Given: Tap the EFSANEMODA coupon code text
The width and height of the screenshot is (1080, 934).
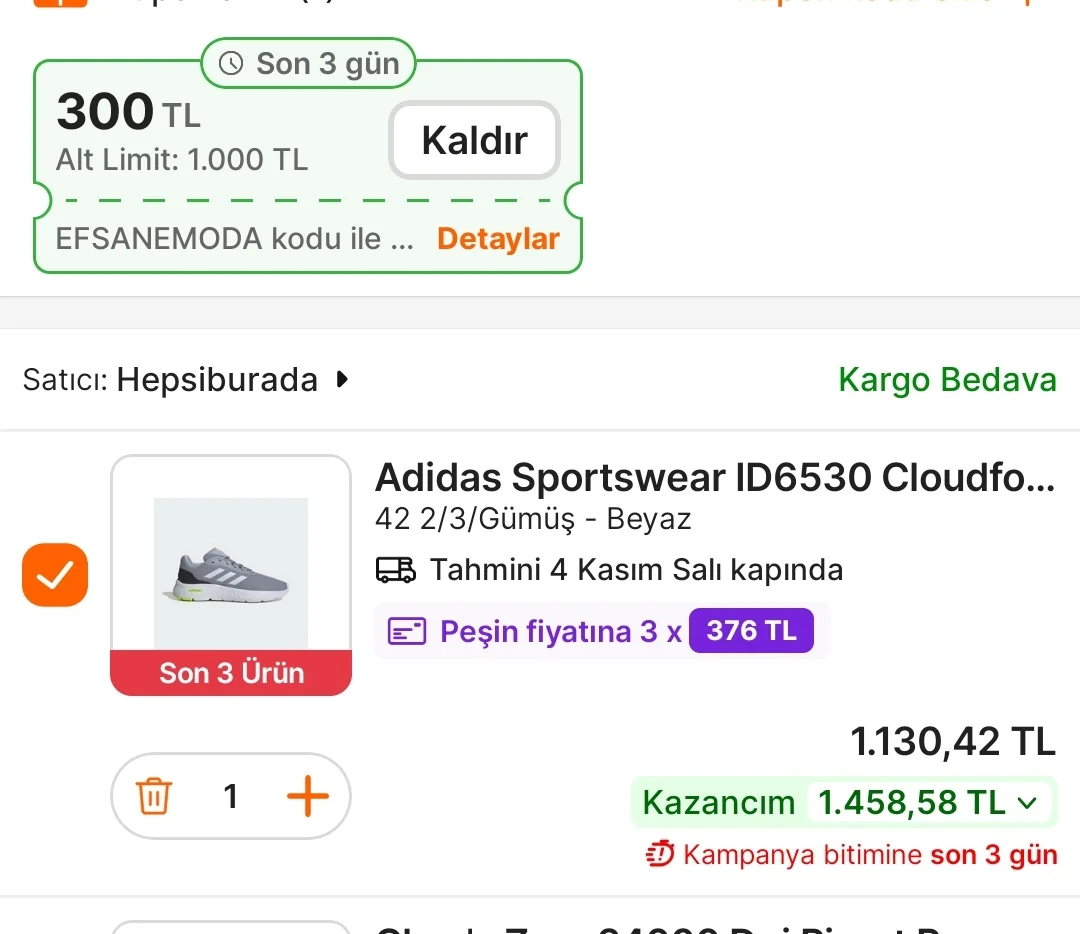Looking at the screenshot, I should click(234, 239).
